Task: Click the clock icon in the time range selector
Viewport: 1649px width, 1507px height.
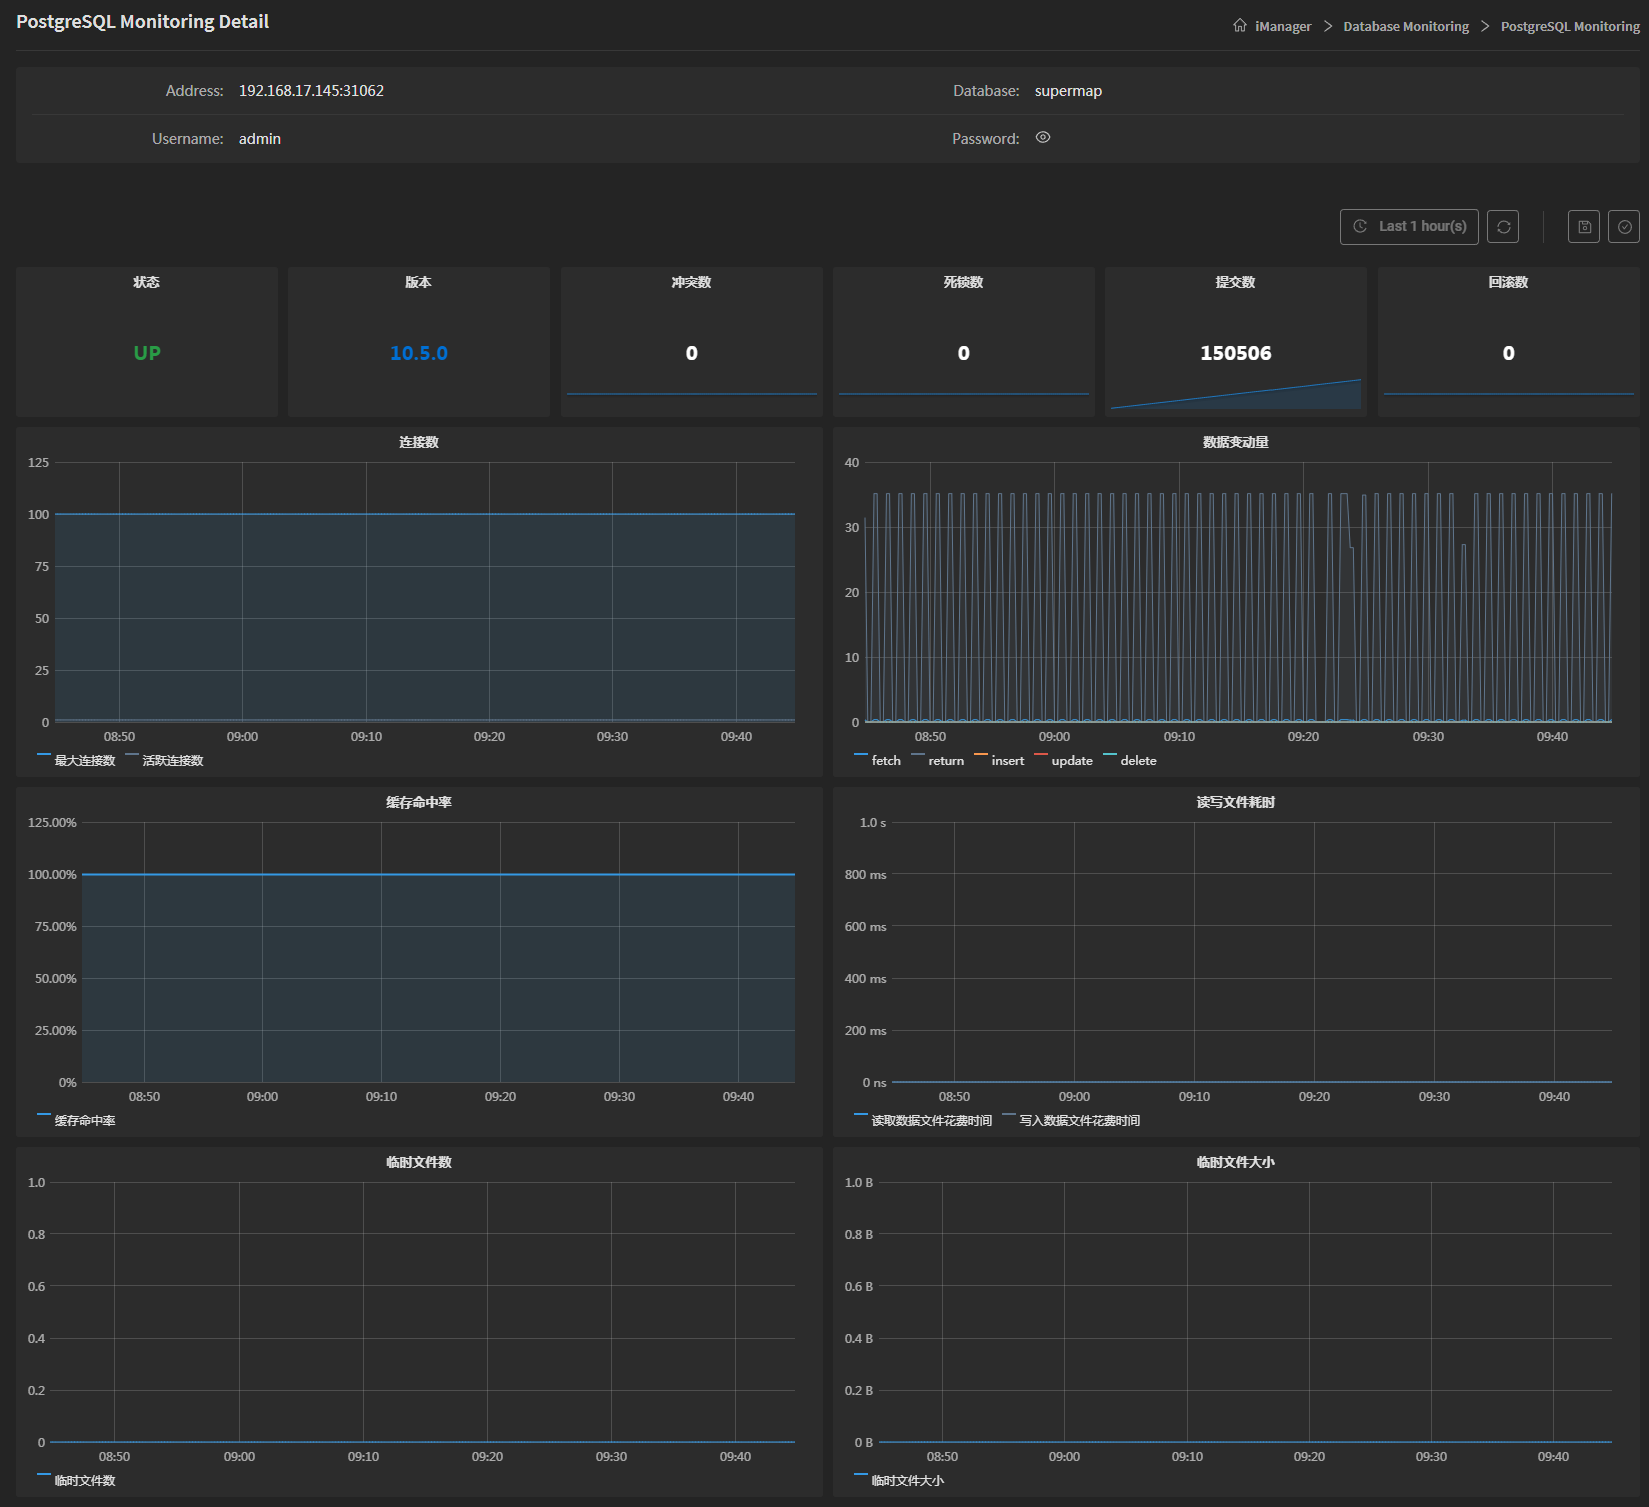Action: pos(1360,226)
